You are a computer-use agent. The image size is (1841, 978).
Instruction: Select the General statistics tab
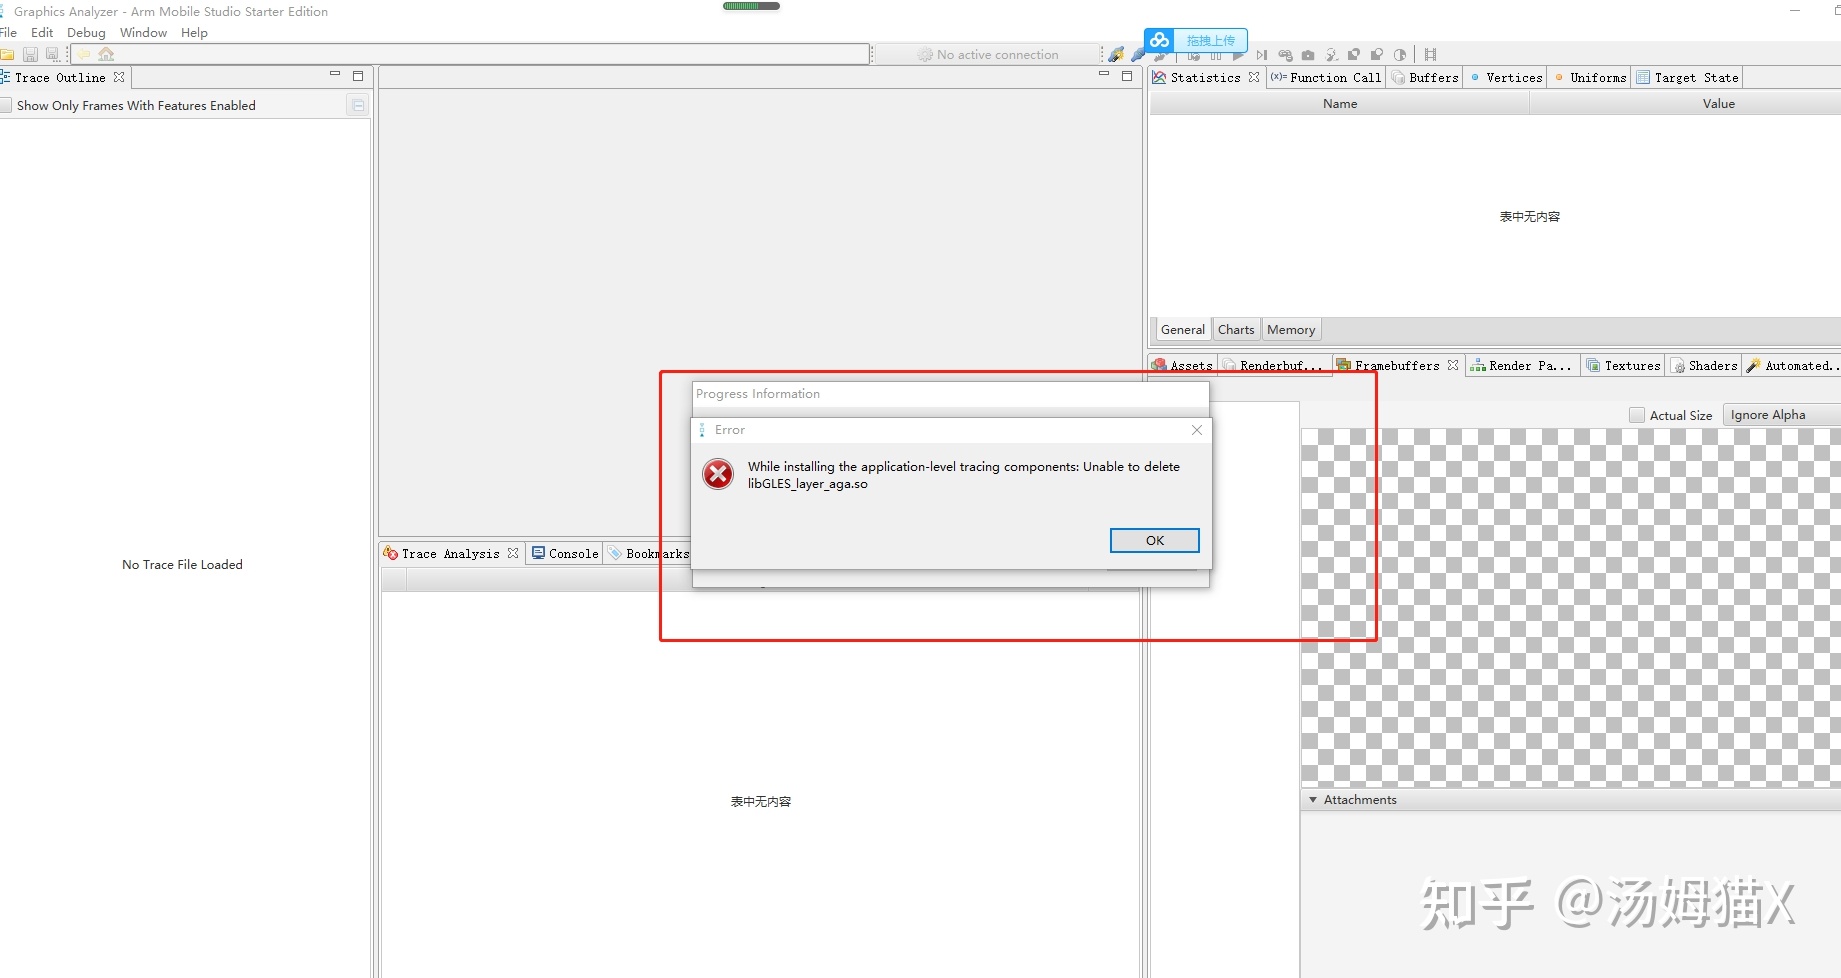tap(1183, 330)
